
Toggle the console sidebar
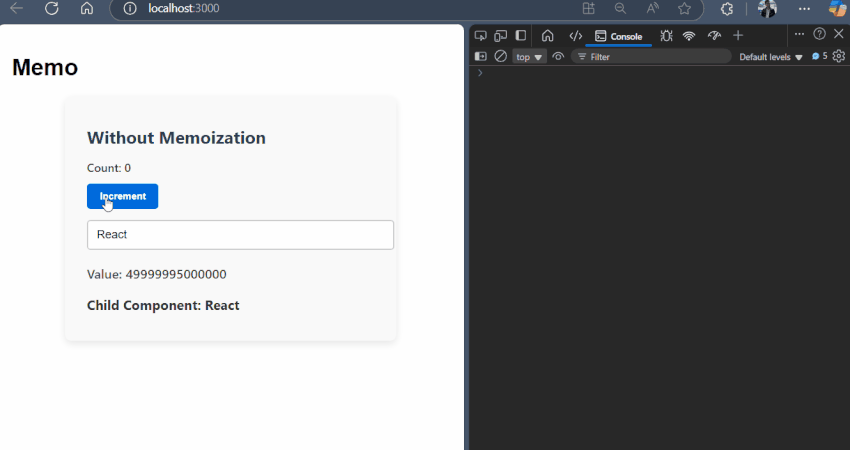[481, 57]
